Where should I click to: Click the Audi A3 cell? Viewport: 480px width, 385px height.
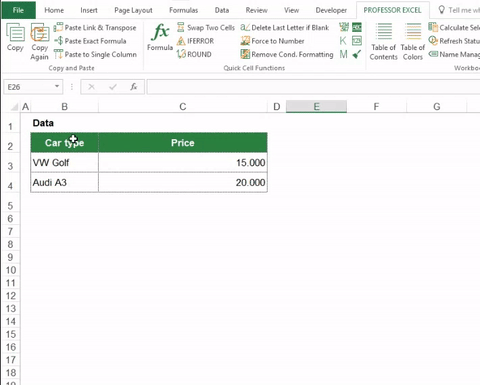[64, 182]
